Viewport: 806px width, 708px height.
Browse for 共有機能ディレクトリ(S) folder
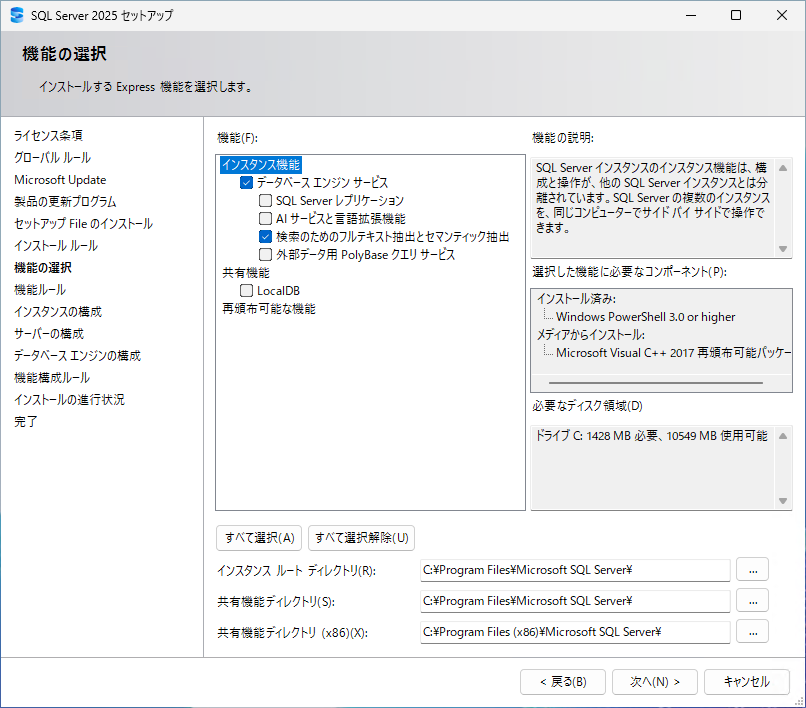click(753, 601)
